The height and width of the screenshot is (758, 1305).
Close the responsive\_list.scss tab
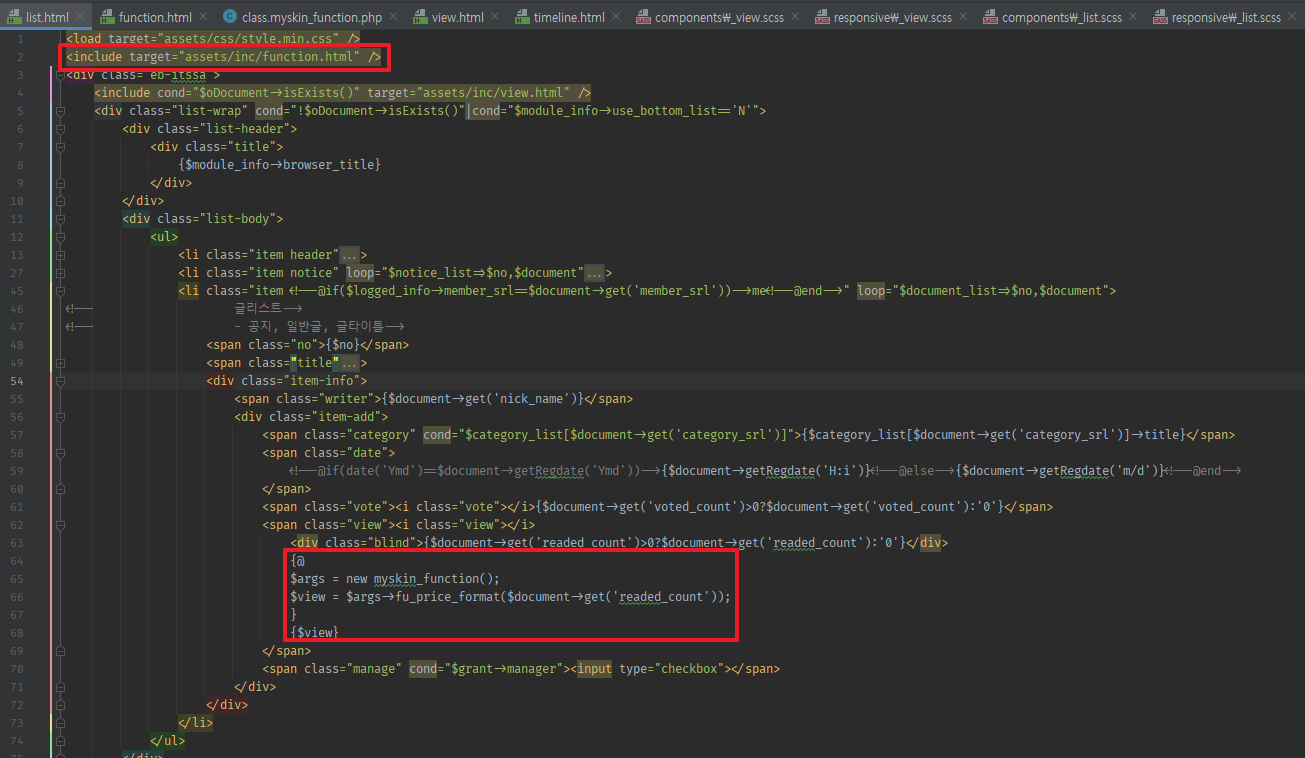click(x=1292, y=17)
